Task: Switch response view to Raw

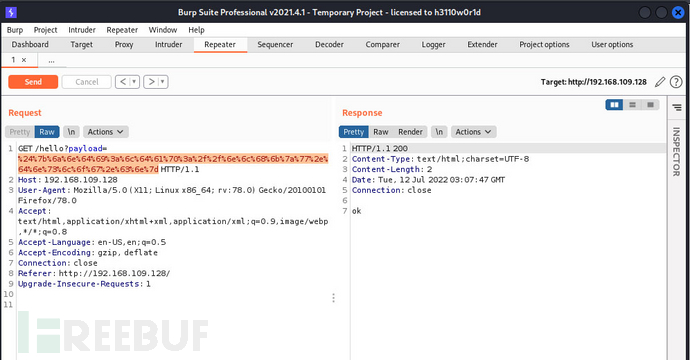Action: (381, 132)
